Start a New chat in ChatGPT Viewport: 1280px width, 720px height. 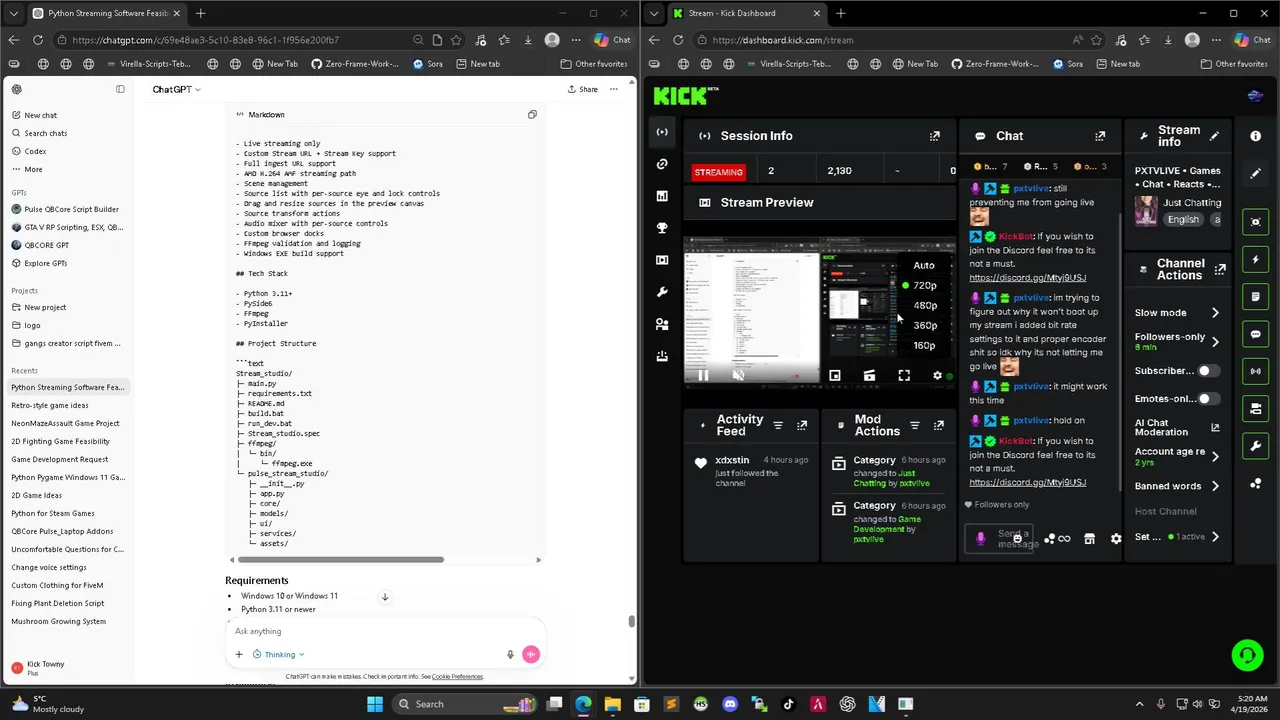[x=40, y=115]
